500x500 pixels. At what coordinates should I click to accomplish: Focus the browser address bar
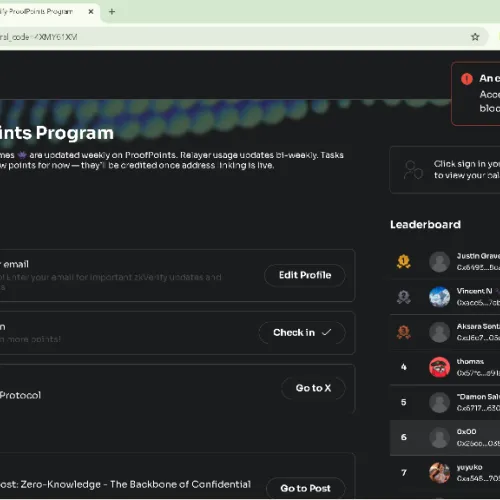(233, 37)
